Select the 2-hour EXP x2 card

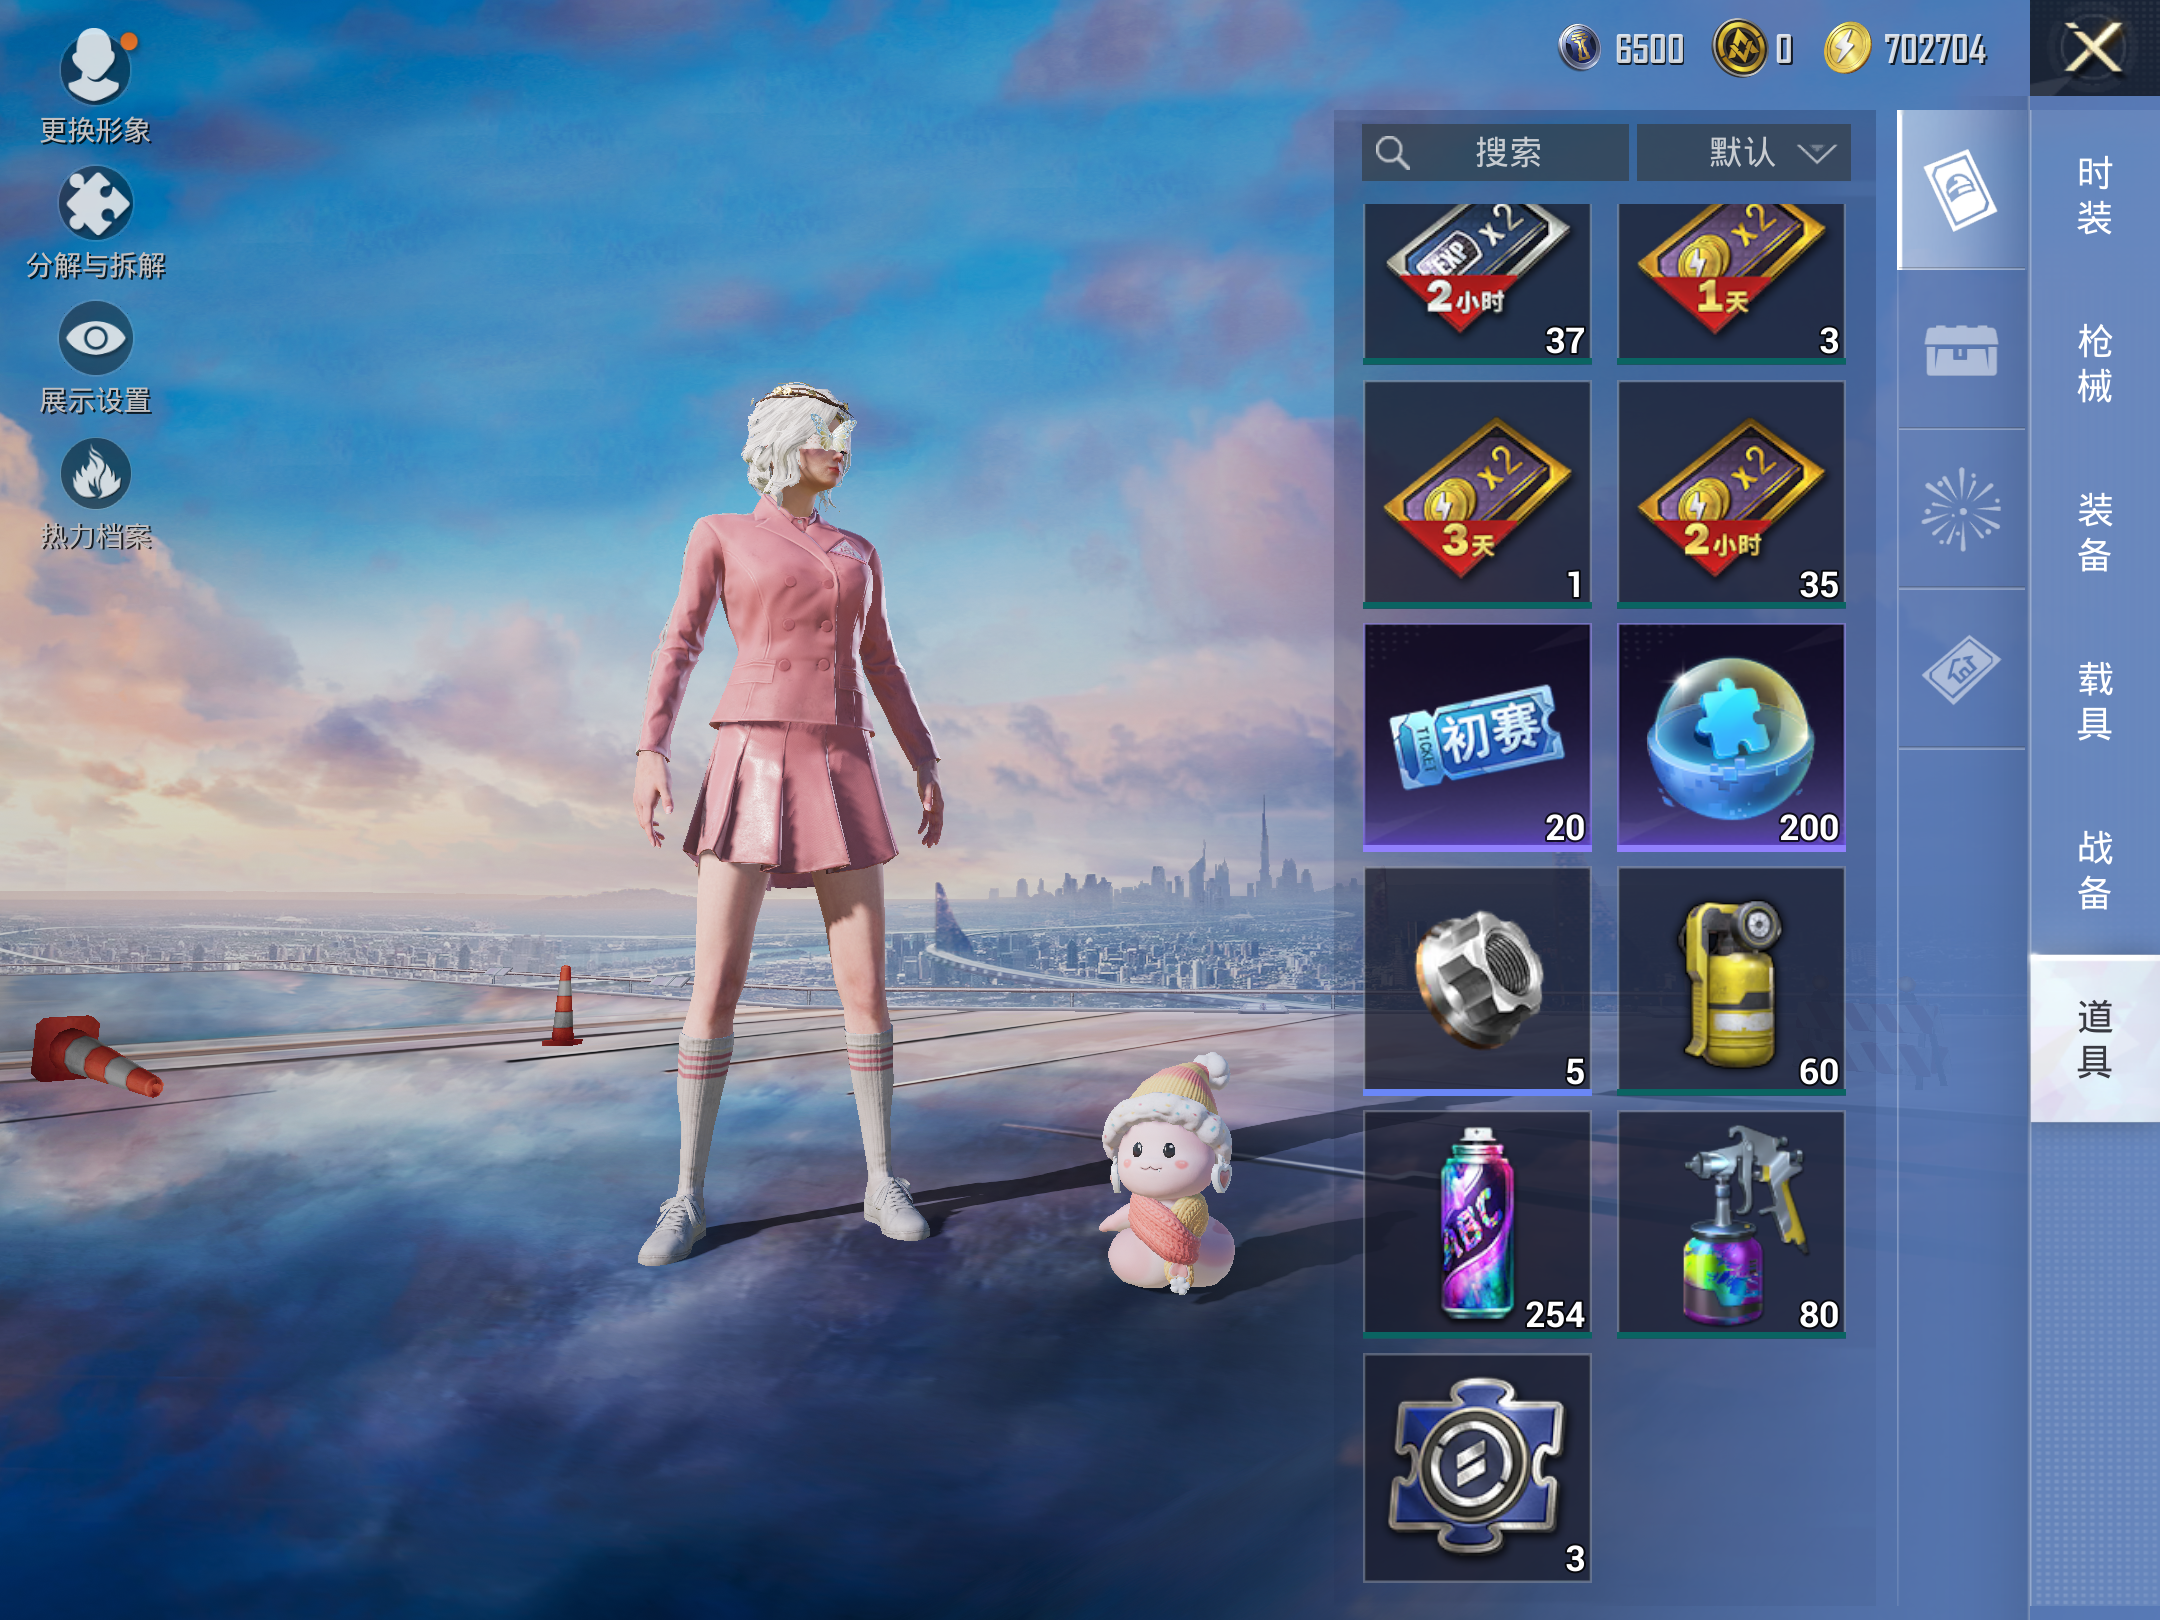(x=1477, y=281)
